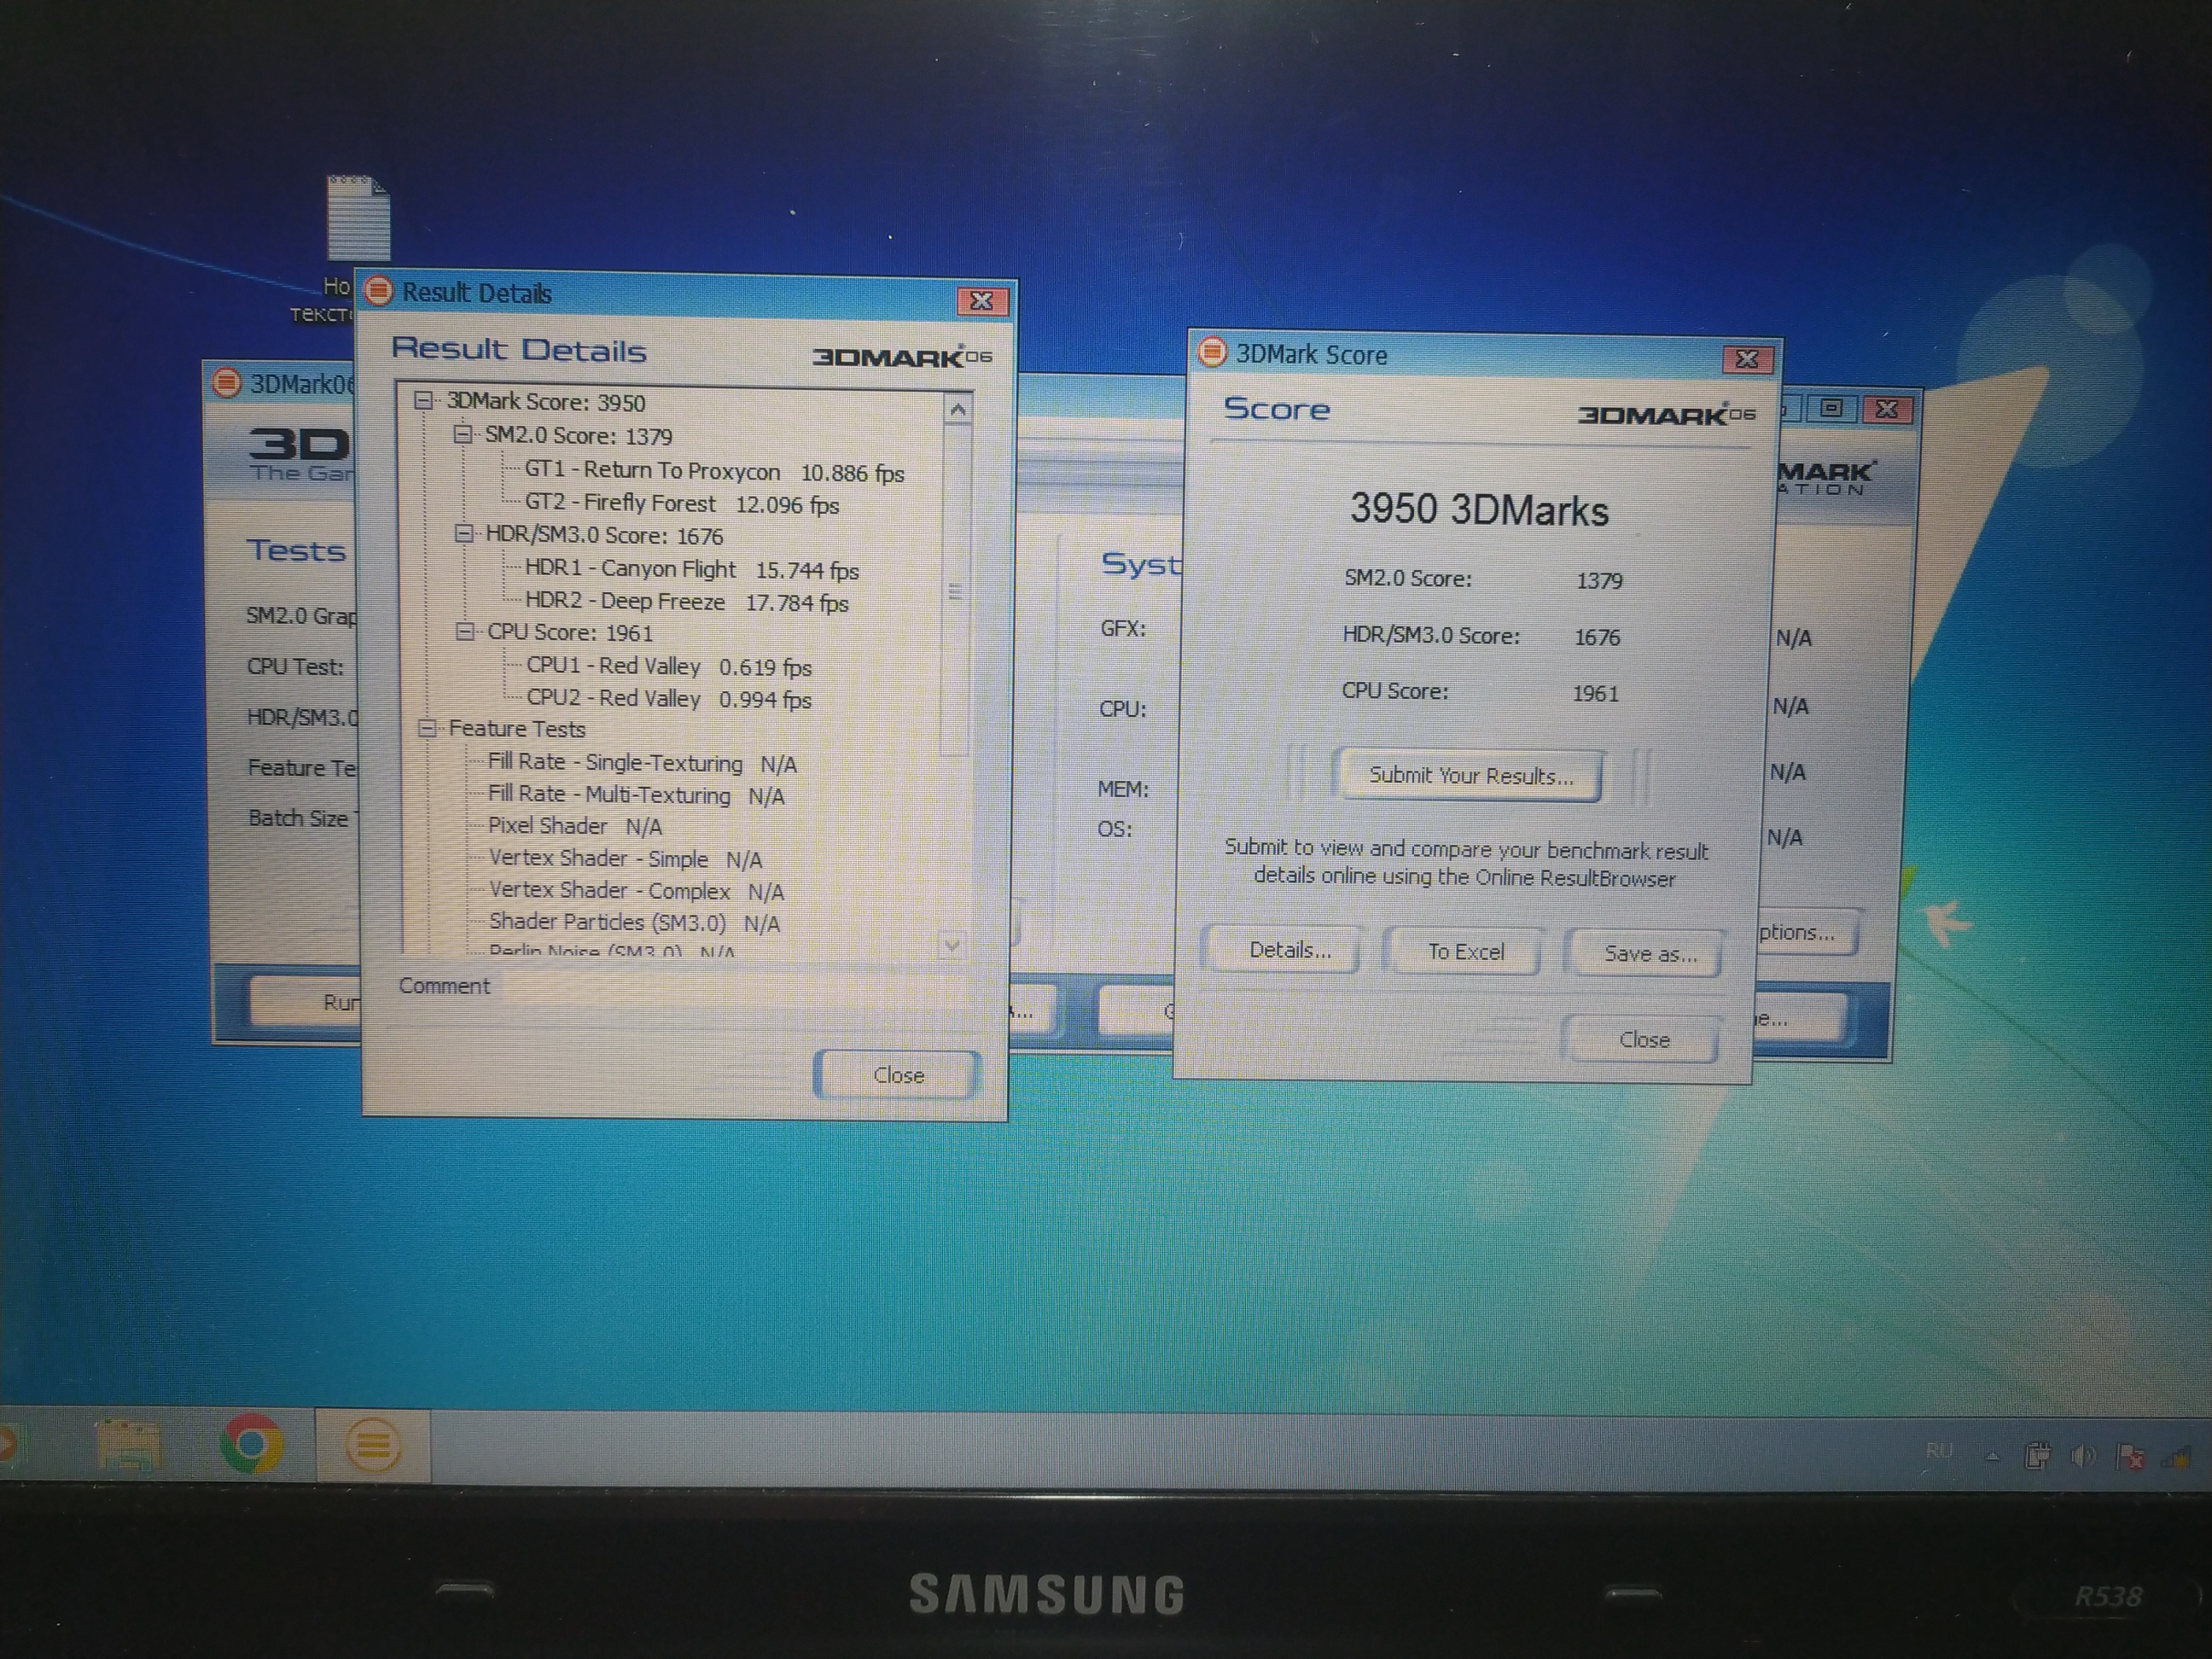The width and height of the screenshot is (2212, 1659).
Task: Collapse the 3DMark Score: 3950 tree node
Action: pos(423,401)
